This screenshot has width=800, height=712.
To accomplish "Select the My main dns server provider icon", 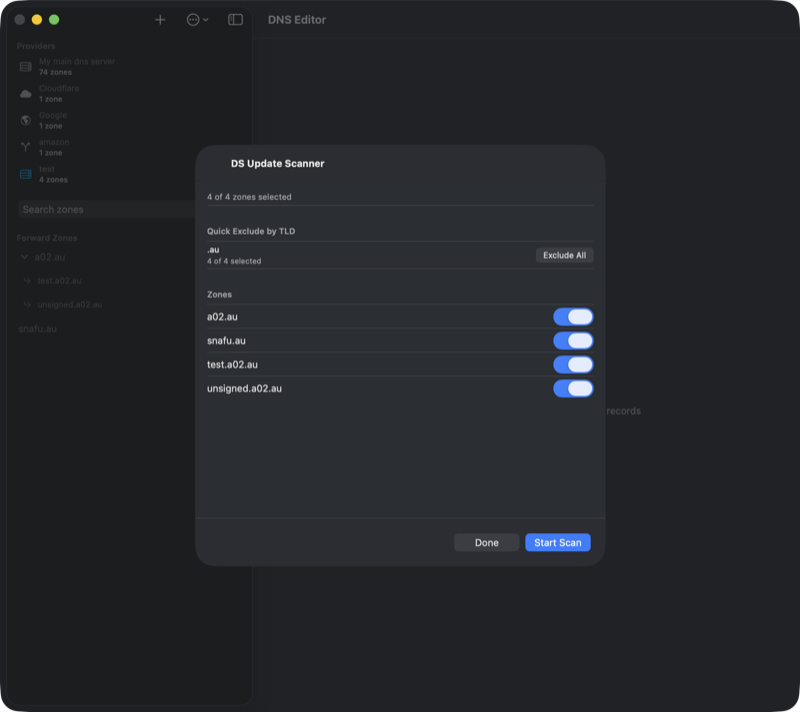I will (25, 65).
